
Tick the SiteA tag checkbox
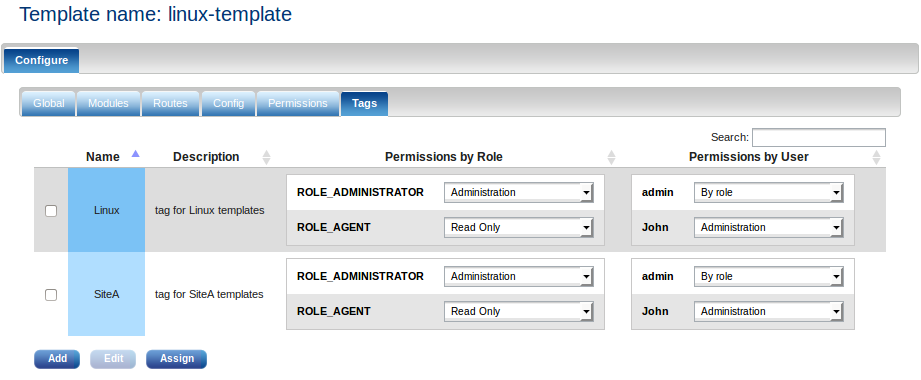[x=51, y=295]
